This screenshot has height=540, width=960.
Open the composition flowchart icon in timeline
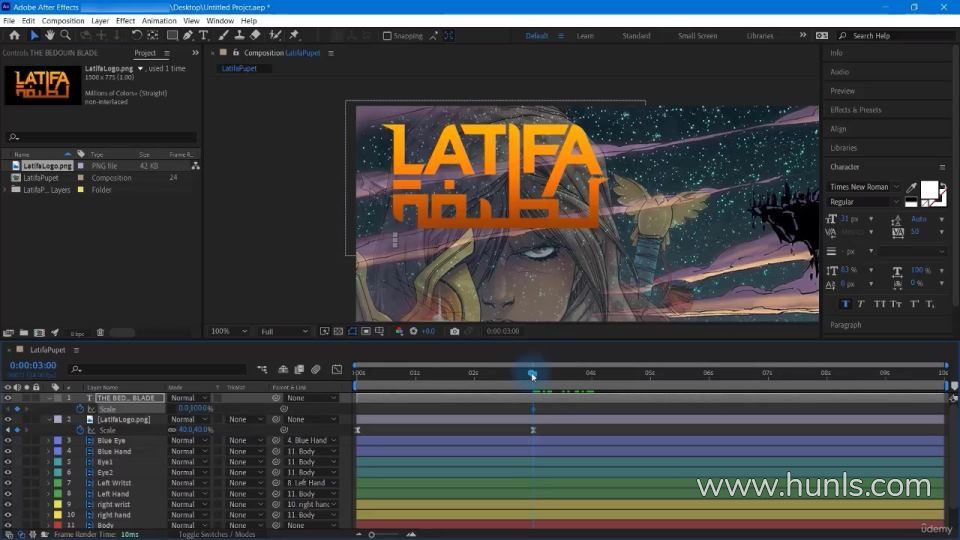(262, 369)
